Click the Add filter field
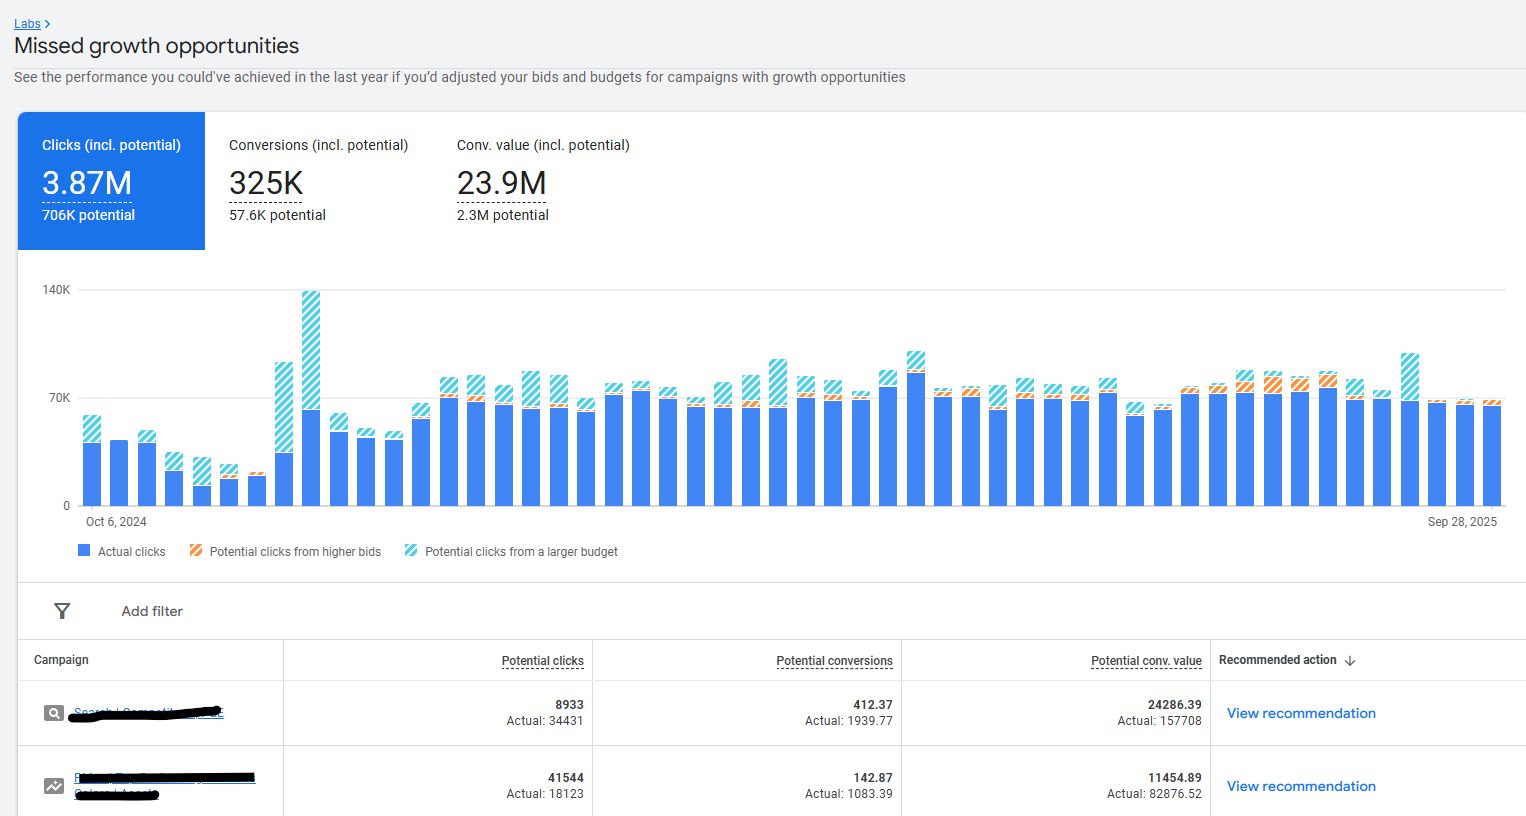This screenshot has height=816, width=1526. pos(152,611)
